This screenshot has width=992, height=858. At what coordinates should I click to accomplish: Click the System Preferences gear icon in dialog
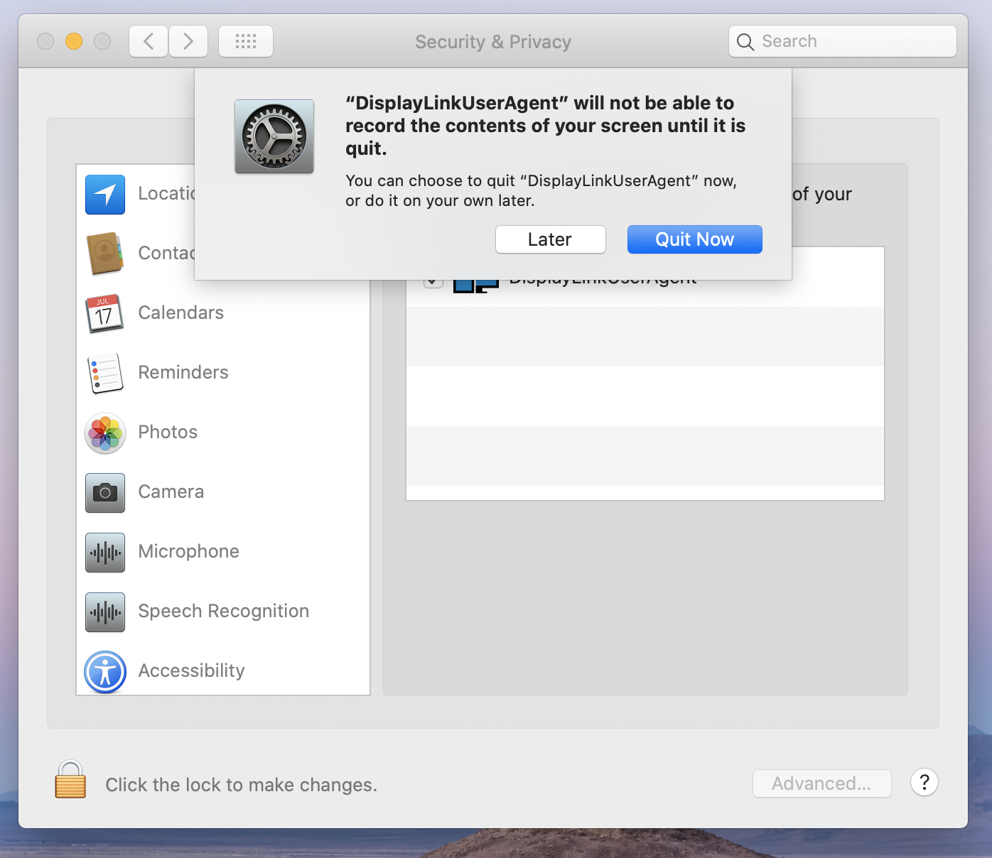coord(274,136)
